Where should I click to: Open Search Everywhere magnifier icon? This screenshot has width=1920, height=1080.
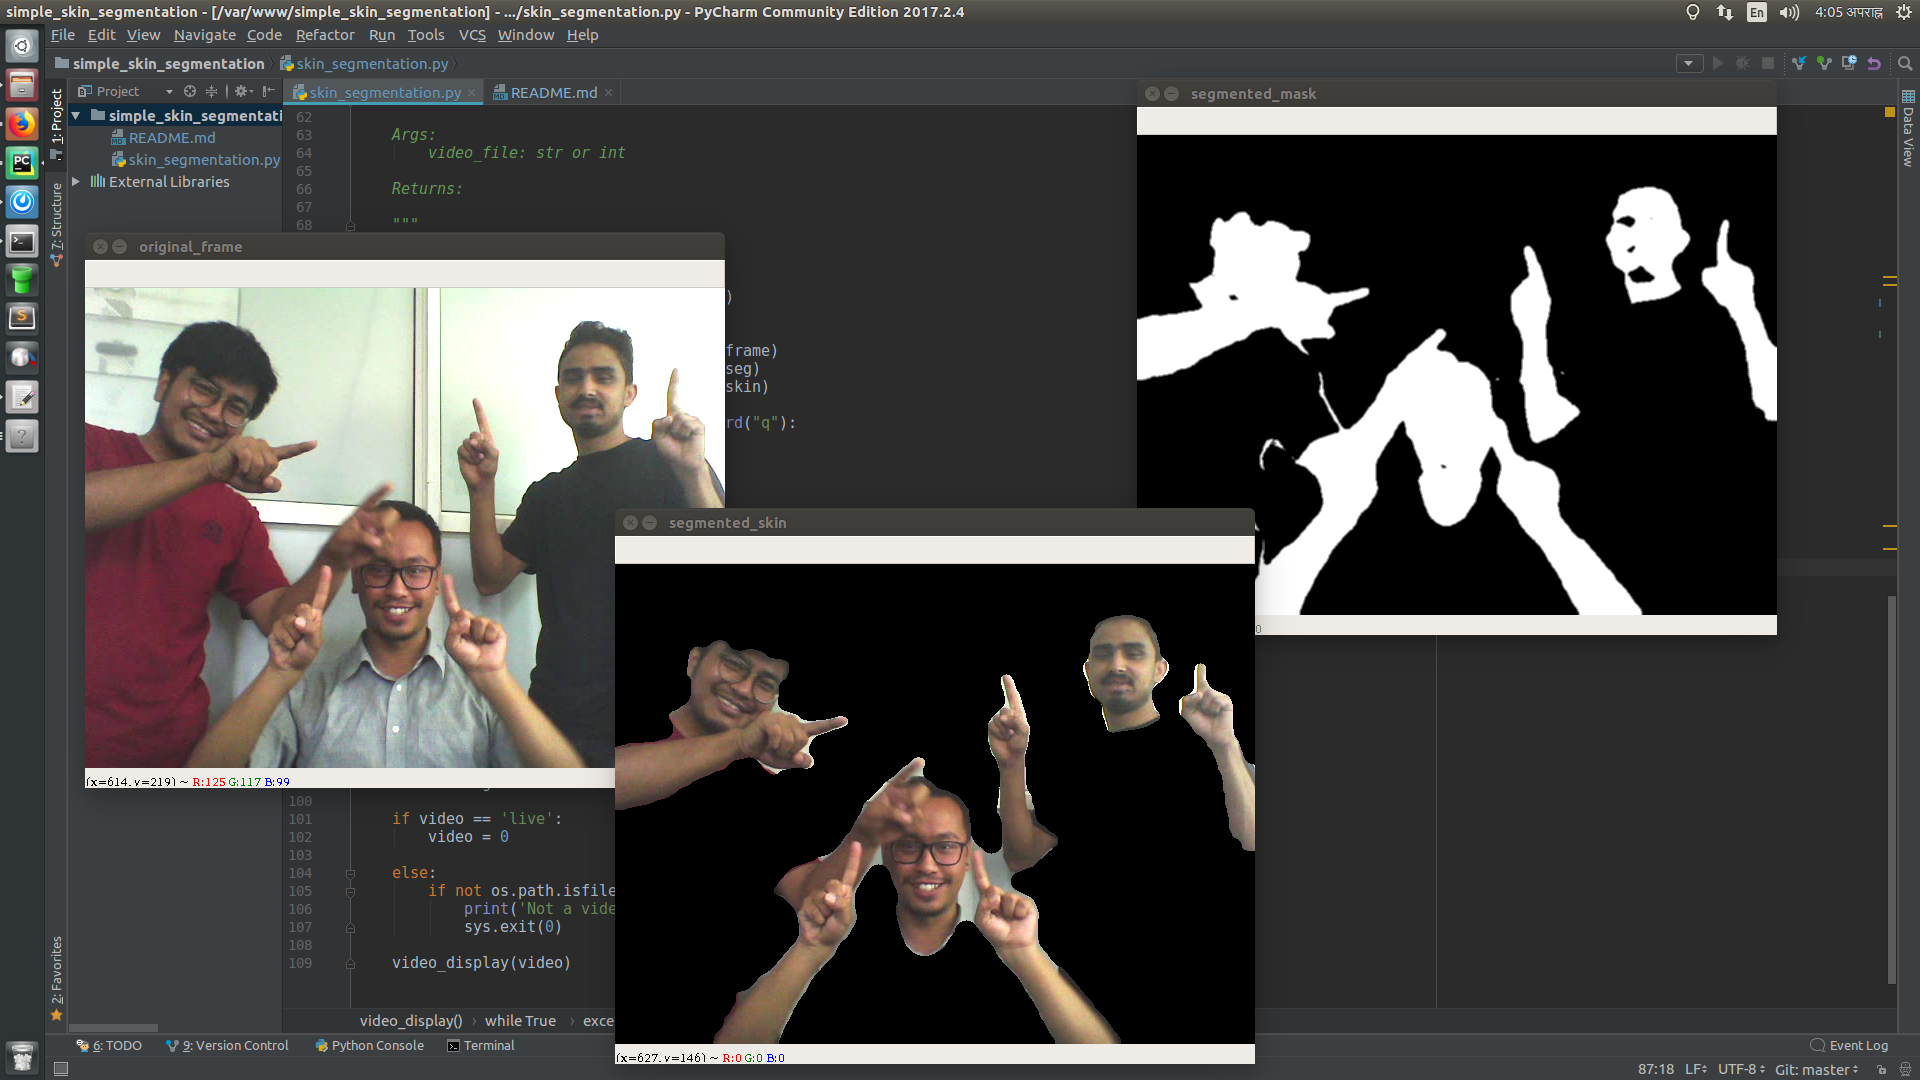[1905, 63]
